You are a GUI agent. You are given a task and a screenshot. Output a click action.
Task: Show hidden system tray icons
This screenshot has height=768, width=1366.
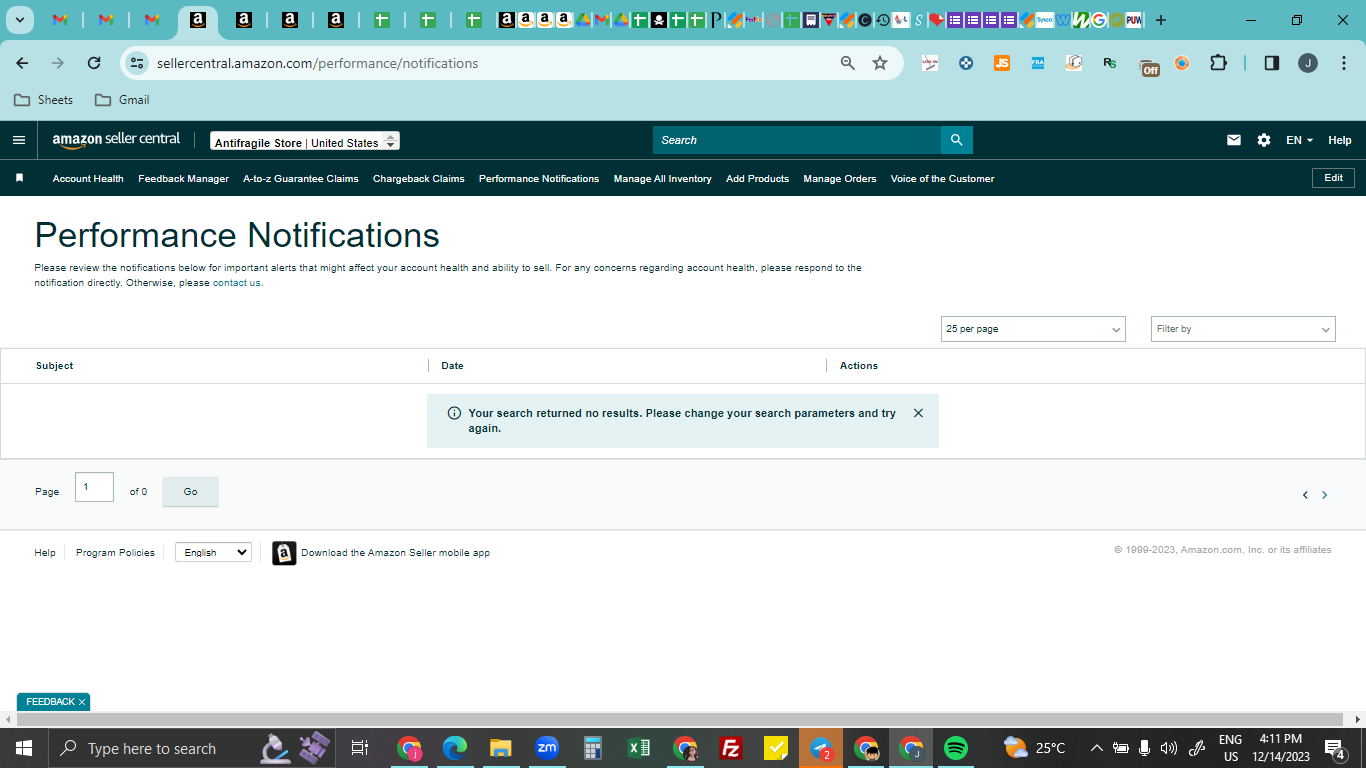click(1097, 748)
